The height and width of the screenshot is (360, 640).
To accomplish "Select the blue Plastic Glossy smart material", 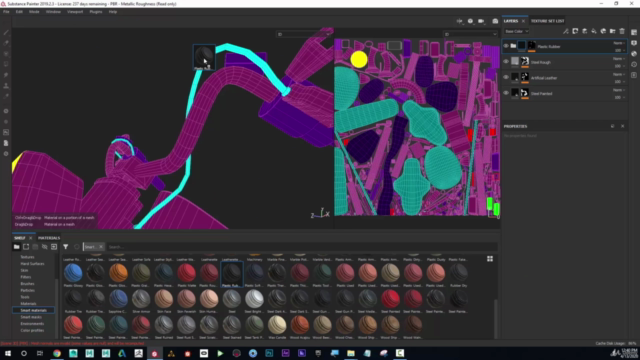I will [x=73, y=273].
